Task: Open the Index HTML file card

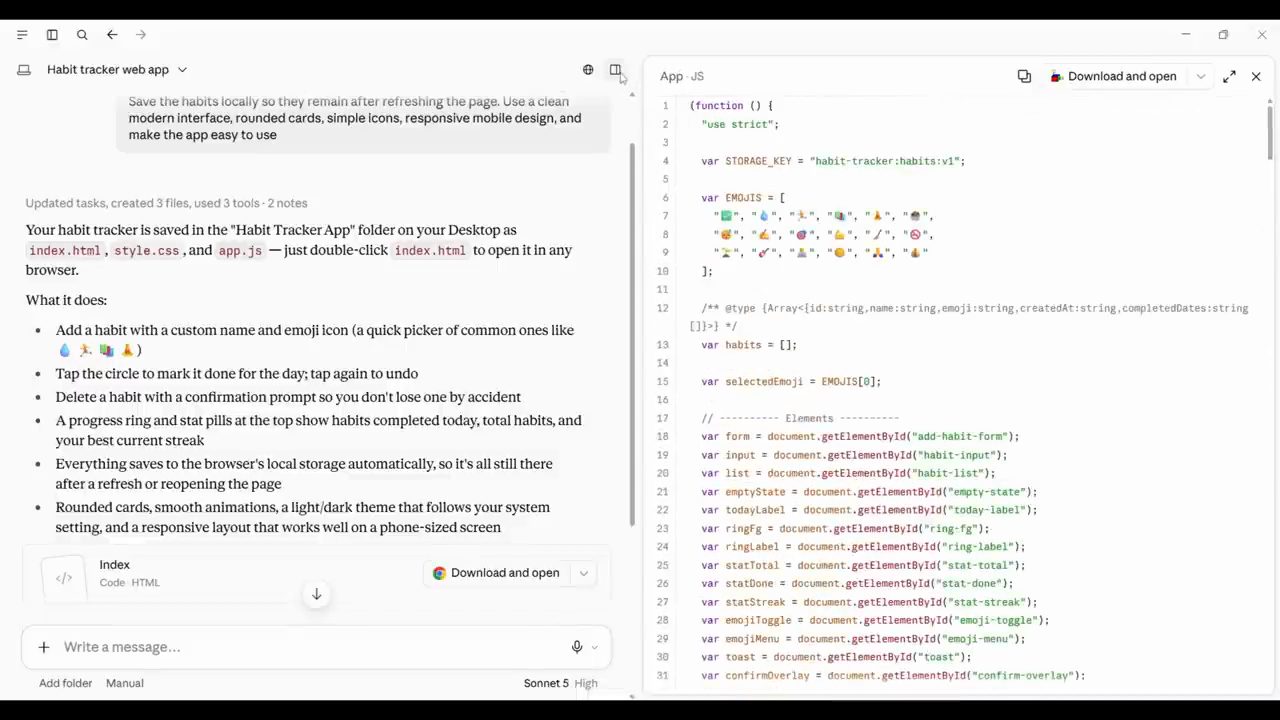Action: coord(316,573)
